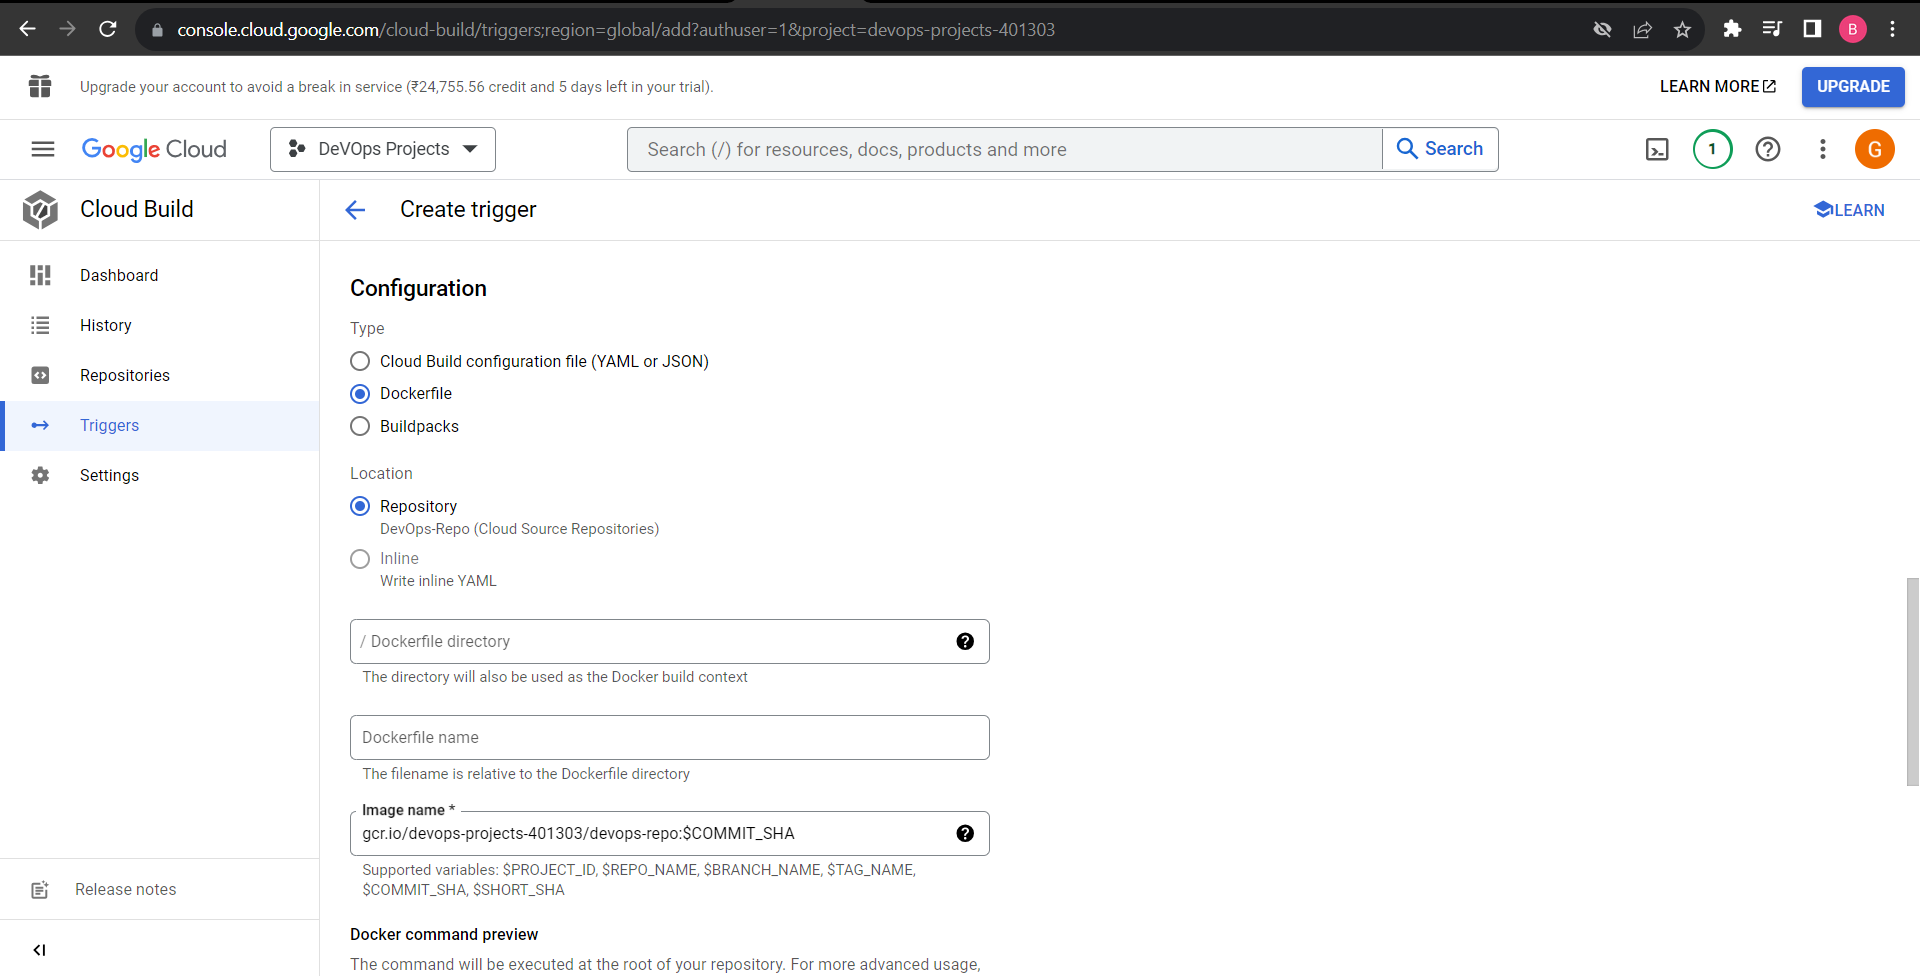Show help for Image name field
The height and width of the screenshot is (976, 1920).
tap(965, 834)
